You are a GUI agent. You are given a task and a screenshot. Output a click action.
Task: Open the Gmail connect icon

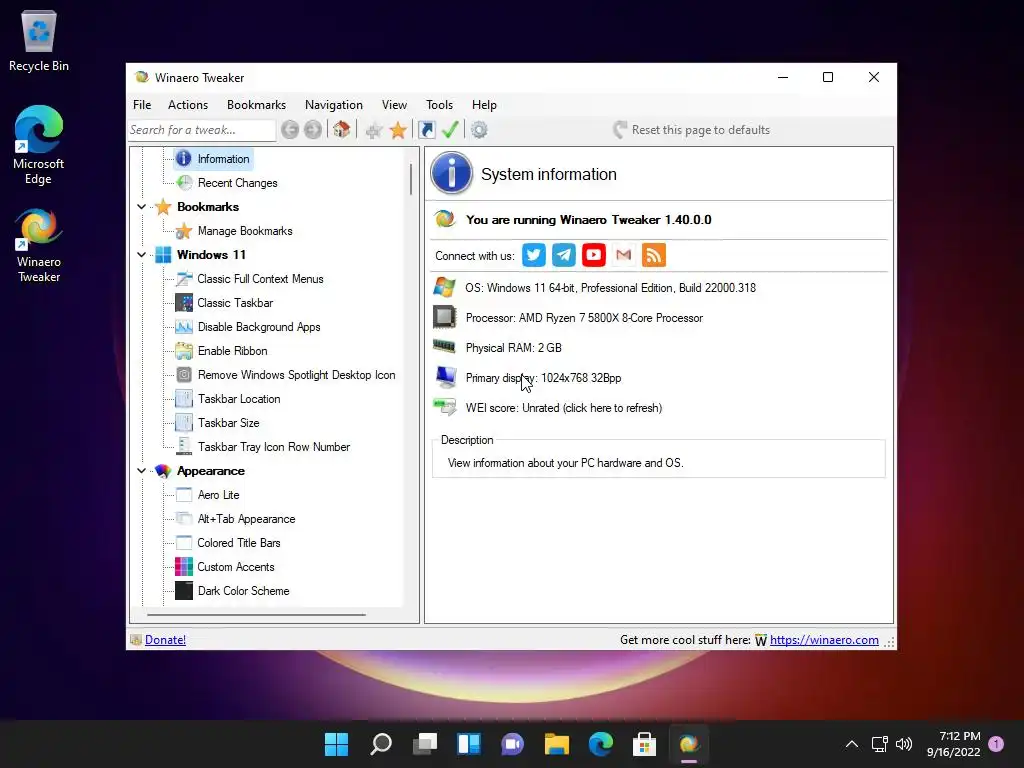tap(624, 255)
